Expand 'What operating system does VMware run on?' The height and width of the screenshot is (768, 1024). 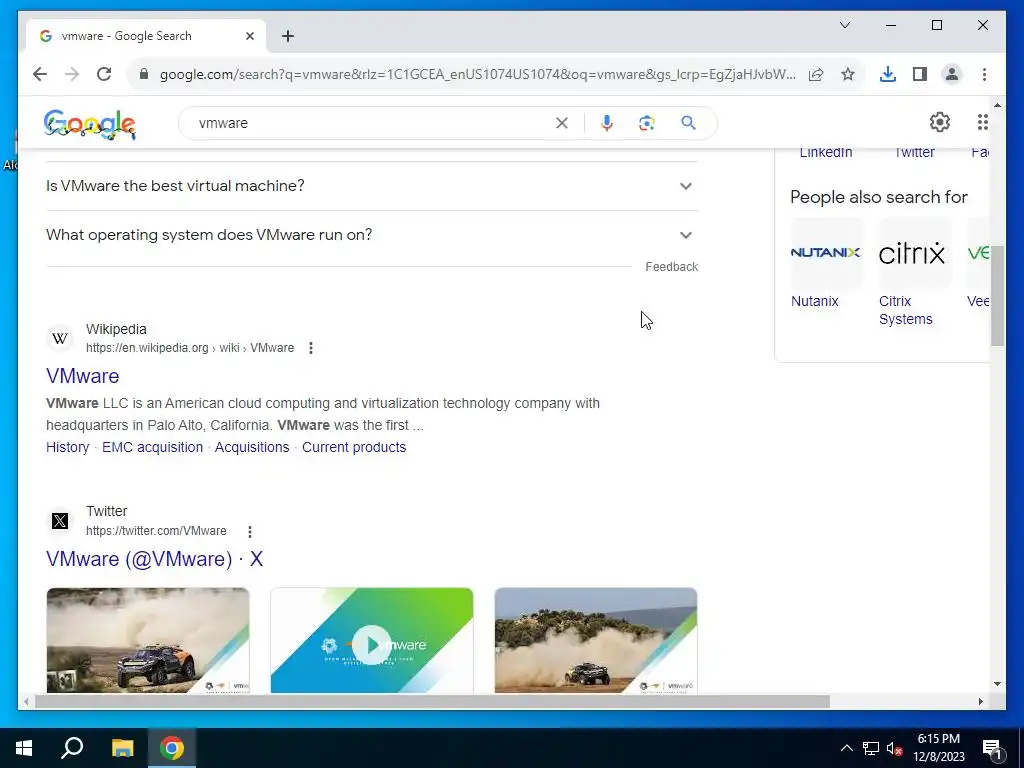point(372,235)
